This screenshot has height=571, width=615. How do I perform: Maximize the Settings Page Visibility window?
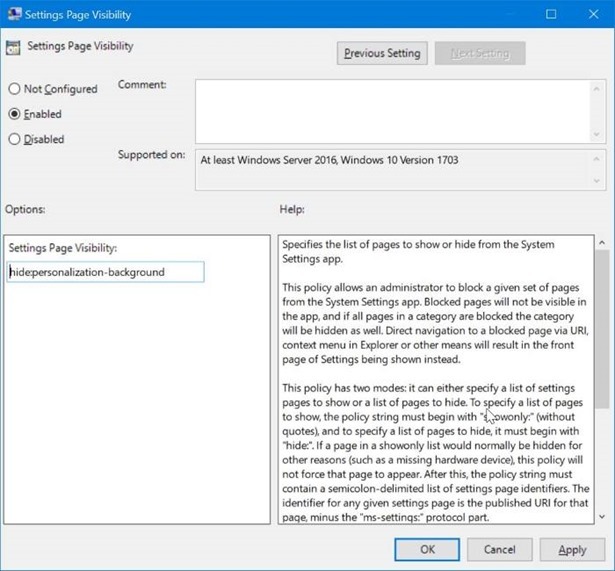(551, 14)
